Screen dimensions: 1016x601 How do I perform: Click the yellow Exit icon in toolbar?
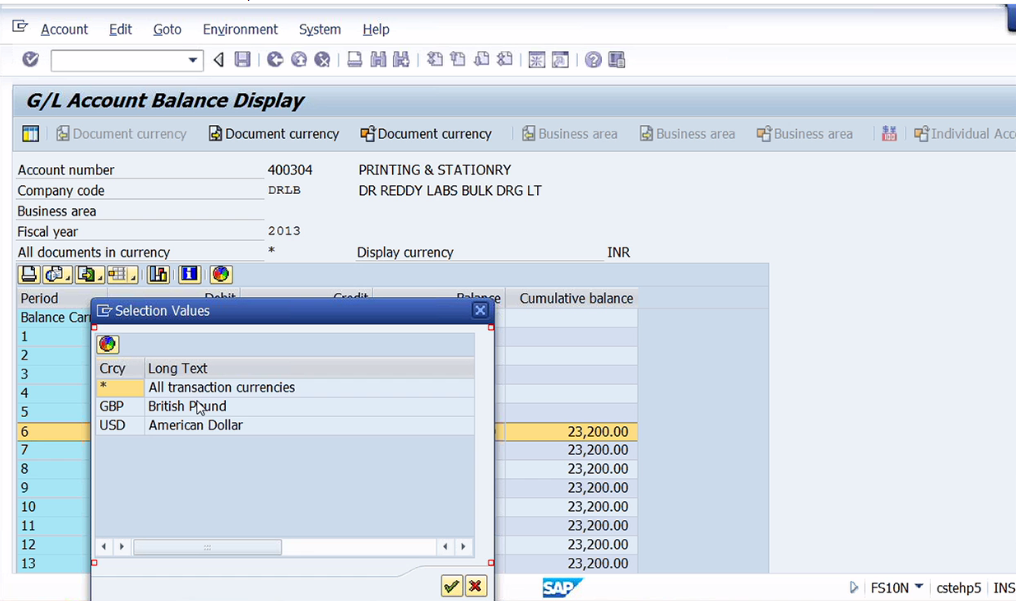tap(299, 60)
